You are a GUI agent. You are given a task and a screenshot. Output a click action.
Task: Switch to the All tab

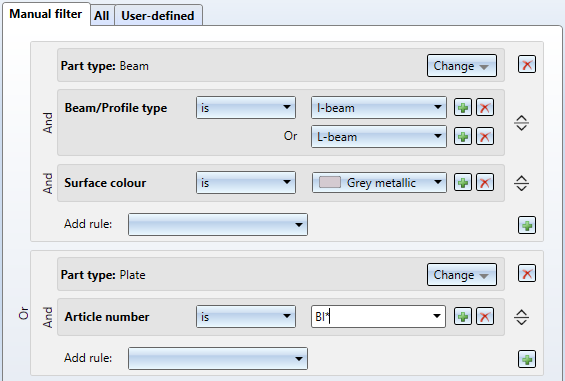tap(102, 15)
